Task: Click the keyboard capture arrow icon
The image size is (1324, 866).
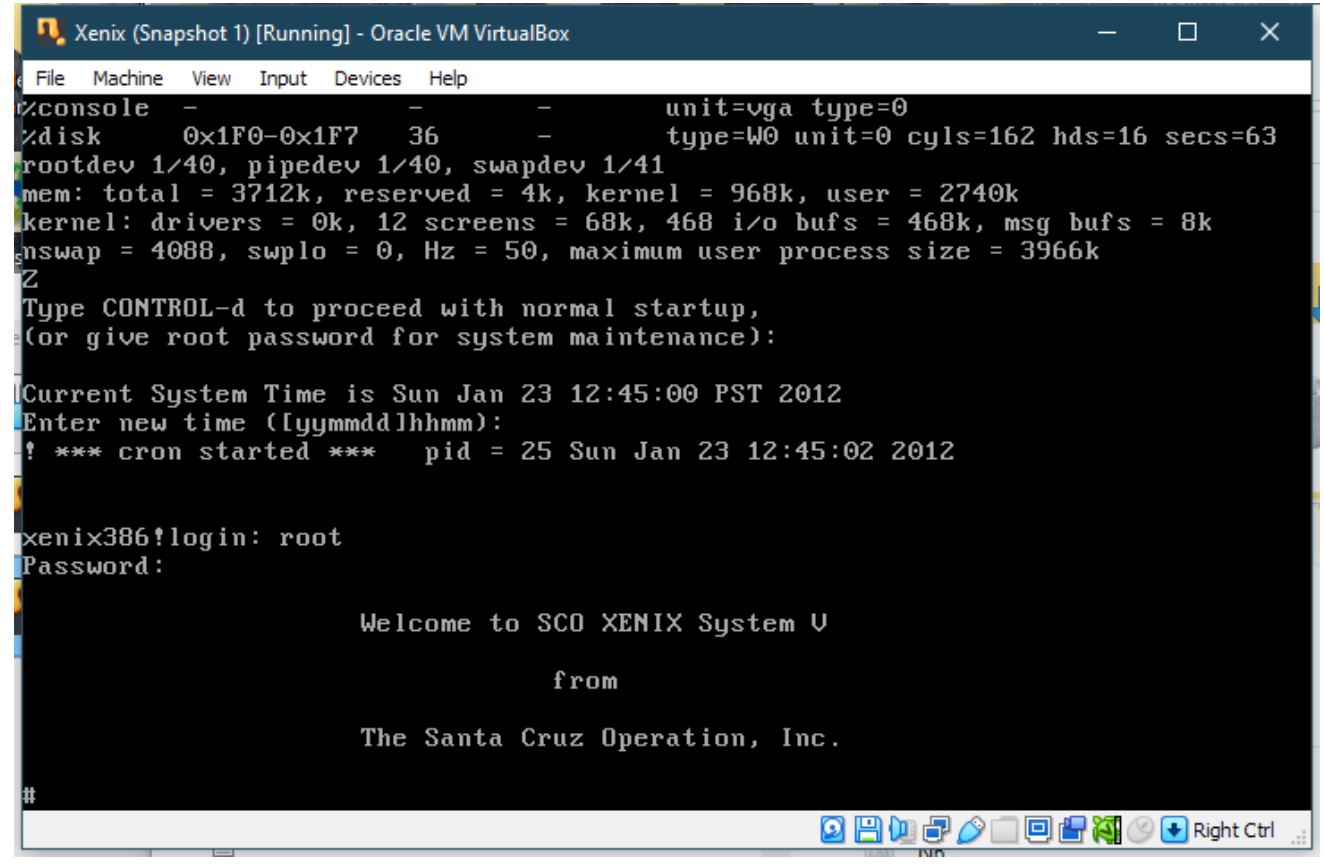Action: pyautogui.click(x=1174, y=830)
